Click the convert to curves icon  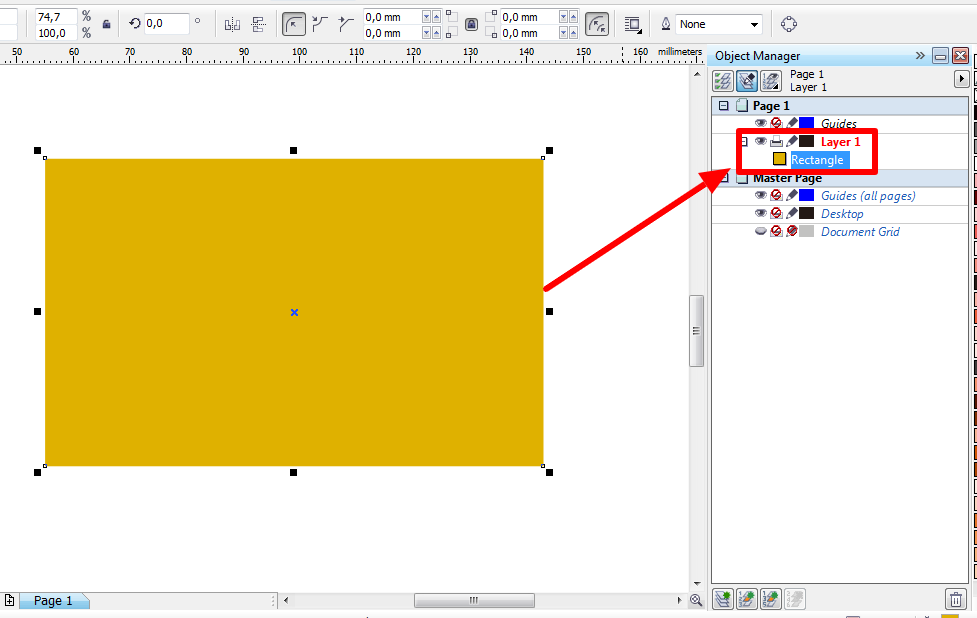coord(788,24)
